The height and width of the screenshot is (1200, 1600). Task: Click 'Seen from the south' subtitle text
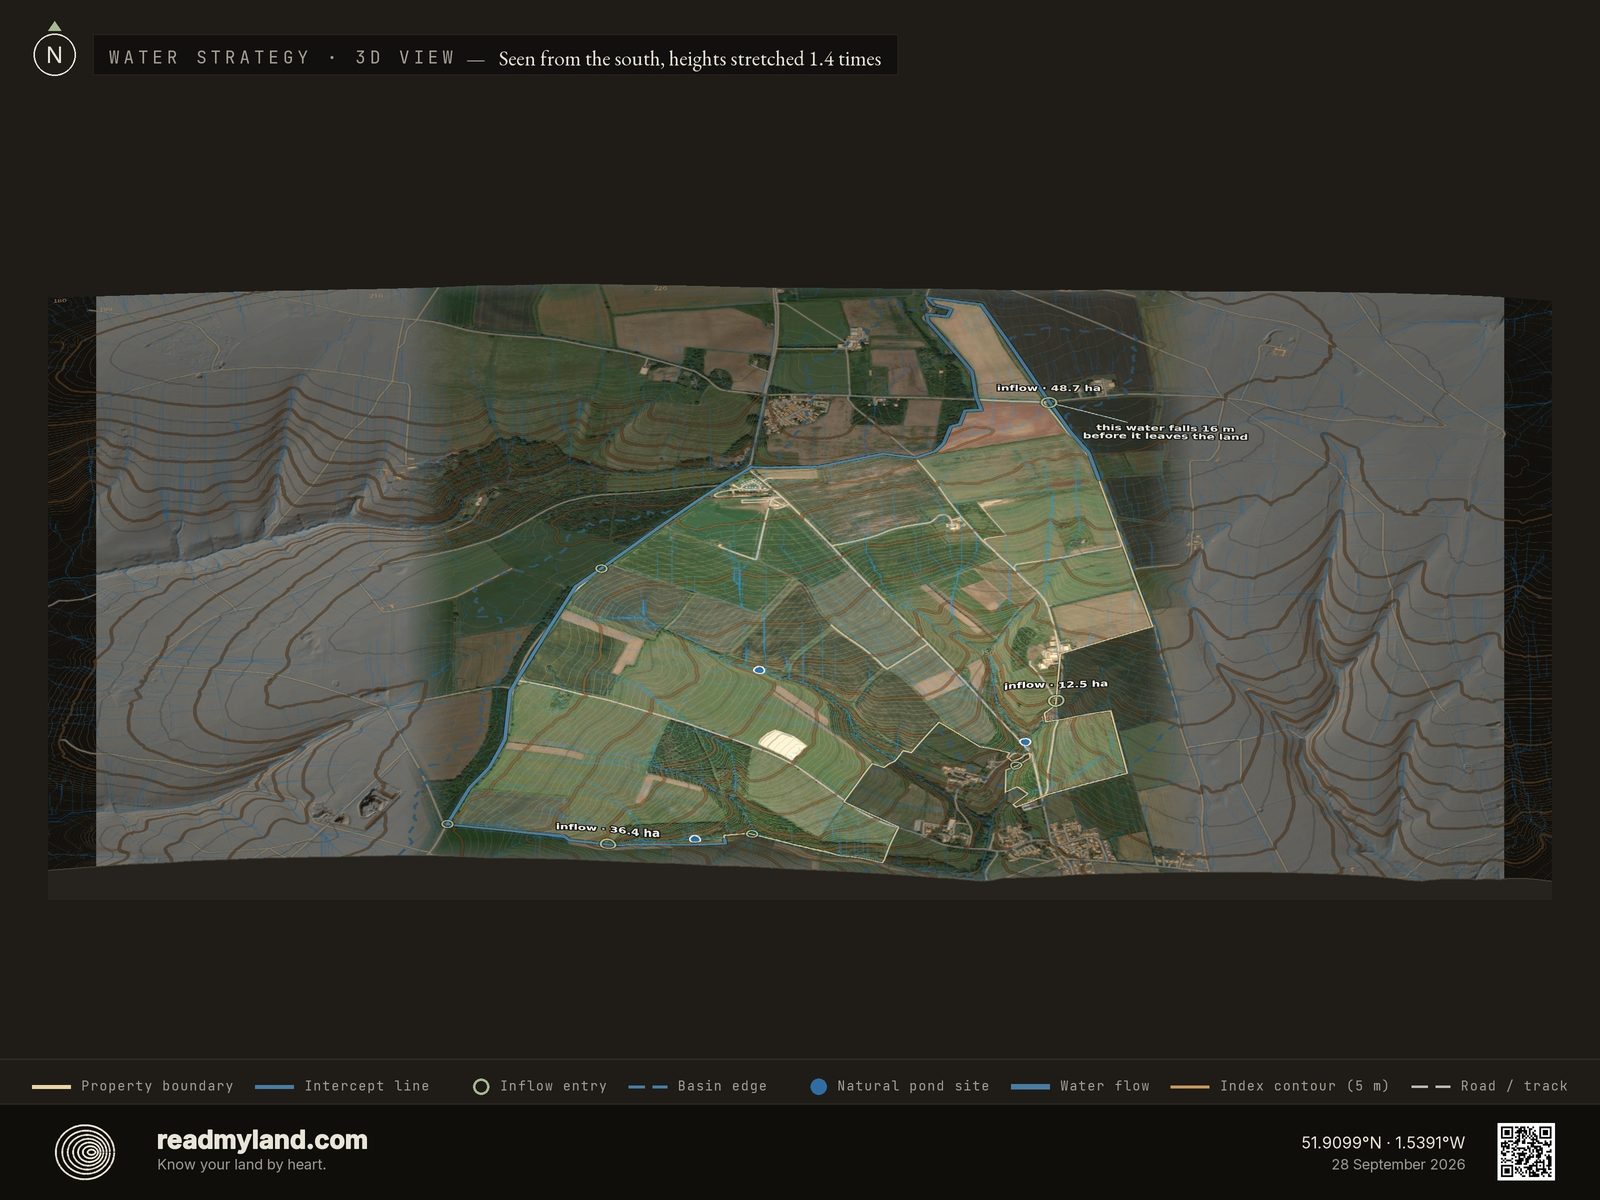point(579,59)
